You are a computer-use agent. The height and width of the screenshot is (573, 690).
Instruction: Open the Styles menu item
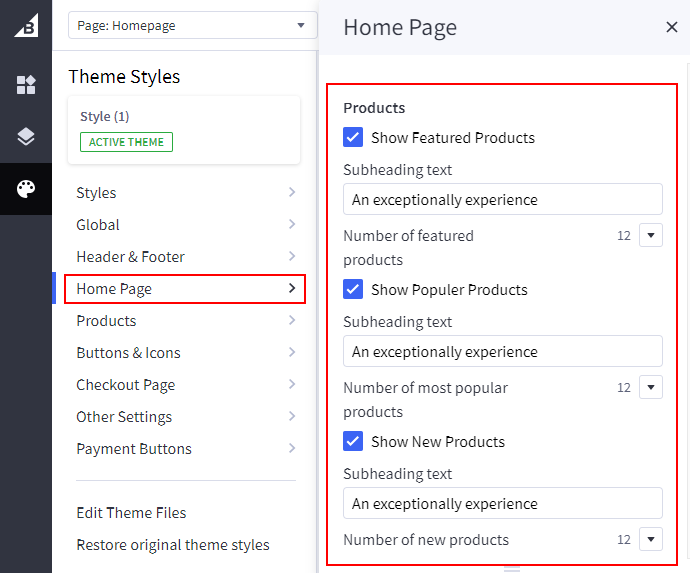pyautogui.click(x=185, y=193)
